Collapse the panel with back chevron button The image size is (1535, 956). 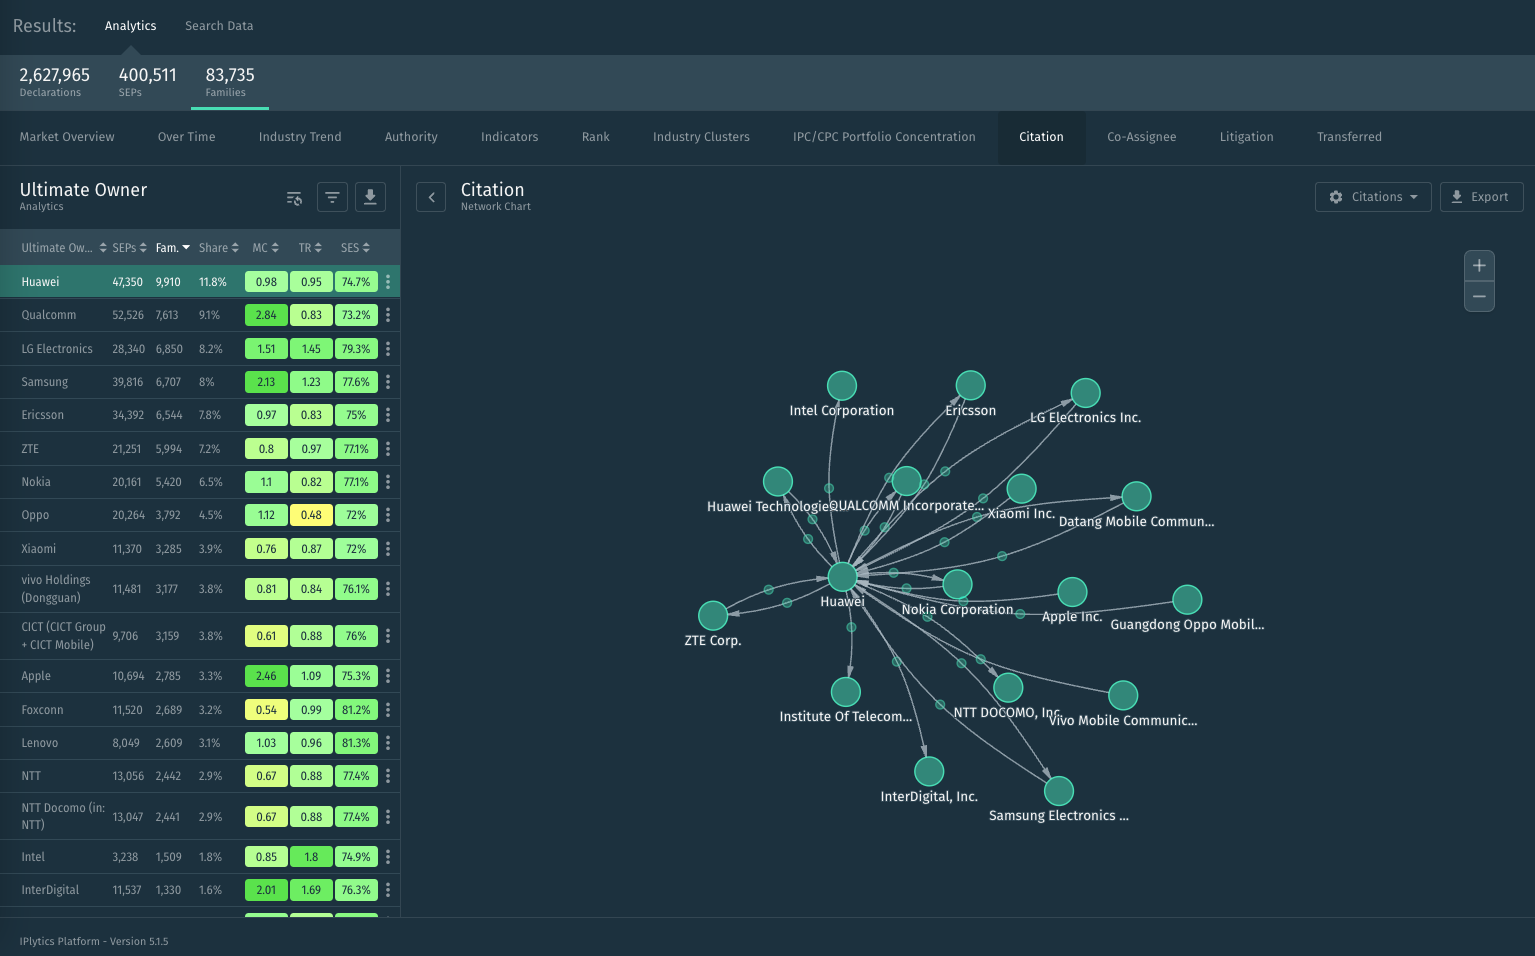coord(431,198)
